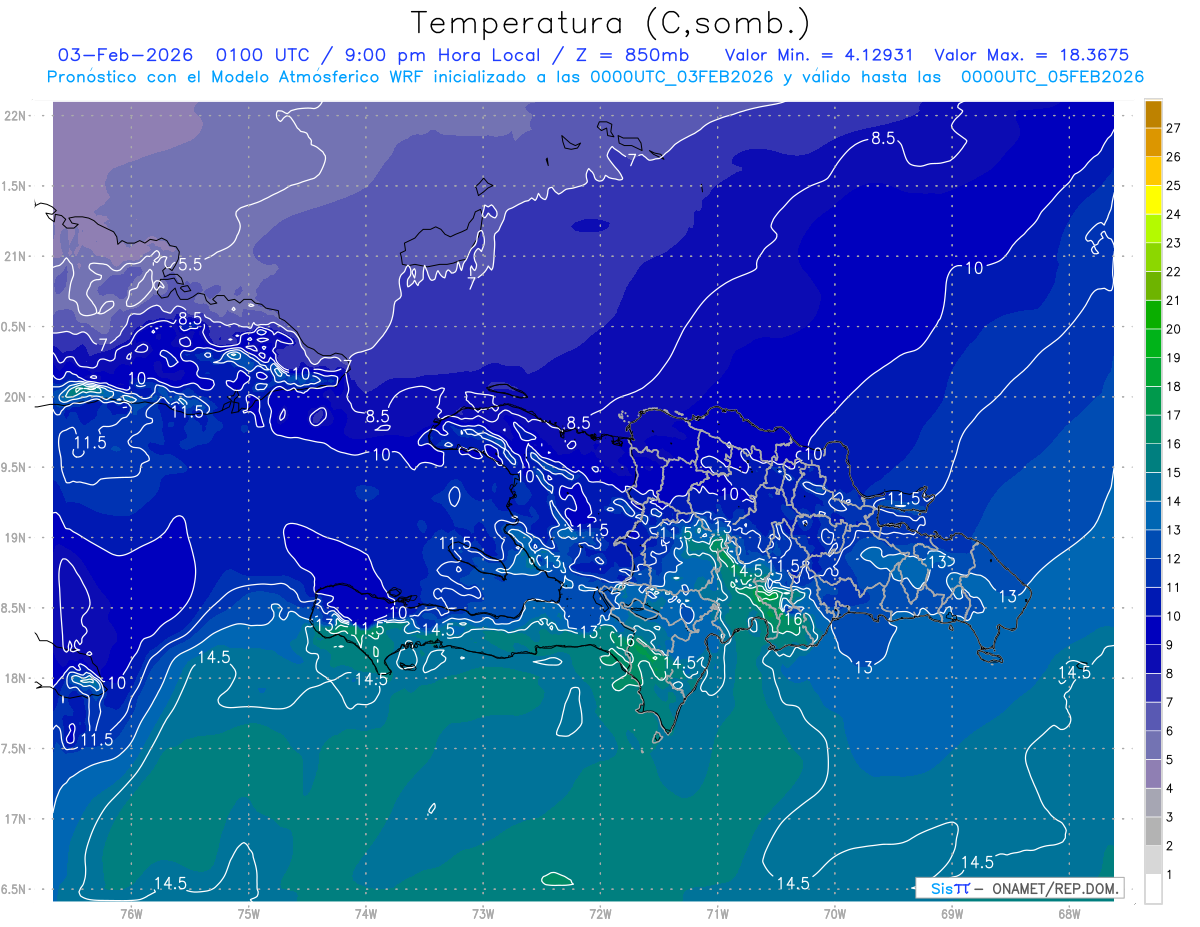The width and height of the screenshot is (1200, 927).
Task: Click the "0000UTC_03FEB2026" initialization timestamp
Action: pyautogui.click(x=682, y=77)
